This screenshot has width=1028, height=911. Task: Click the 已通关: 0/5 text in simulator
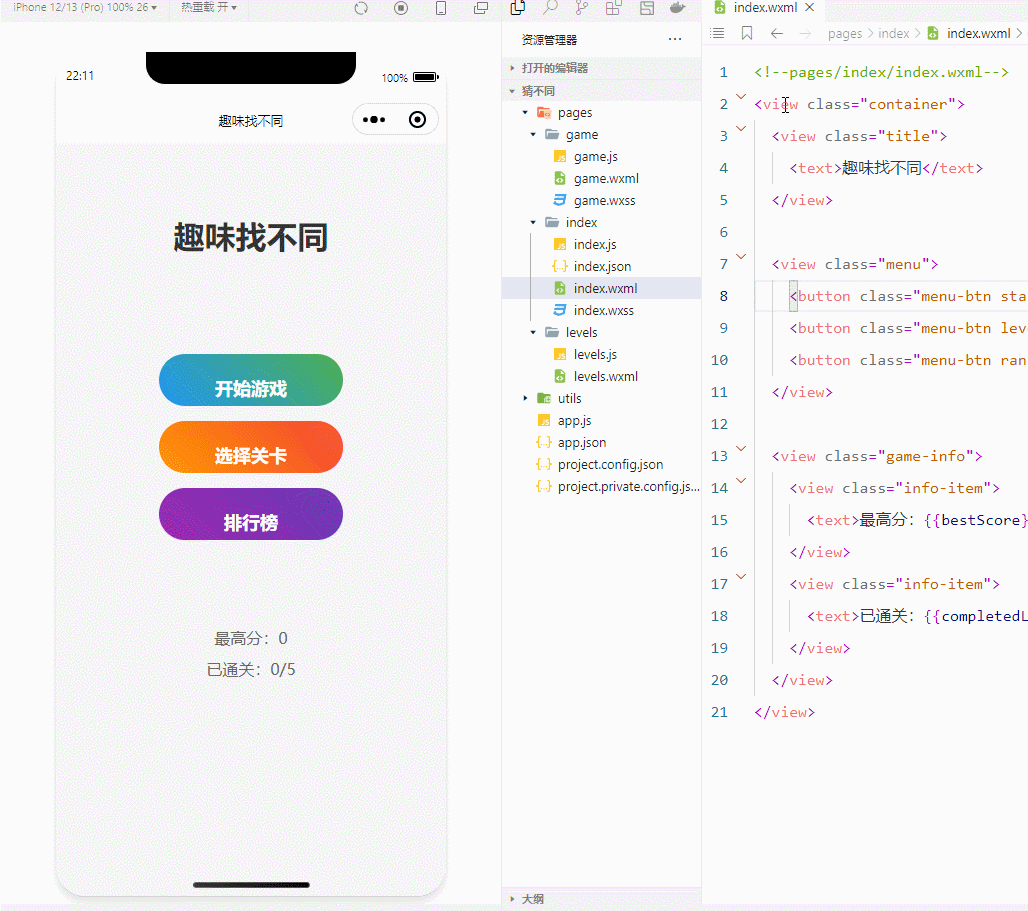(x=250, y=670)
